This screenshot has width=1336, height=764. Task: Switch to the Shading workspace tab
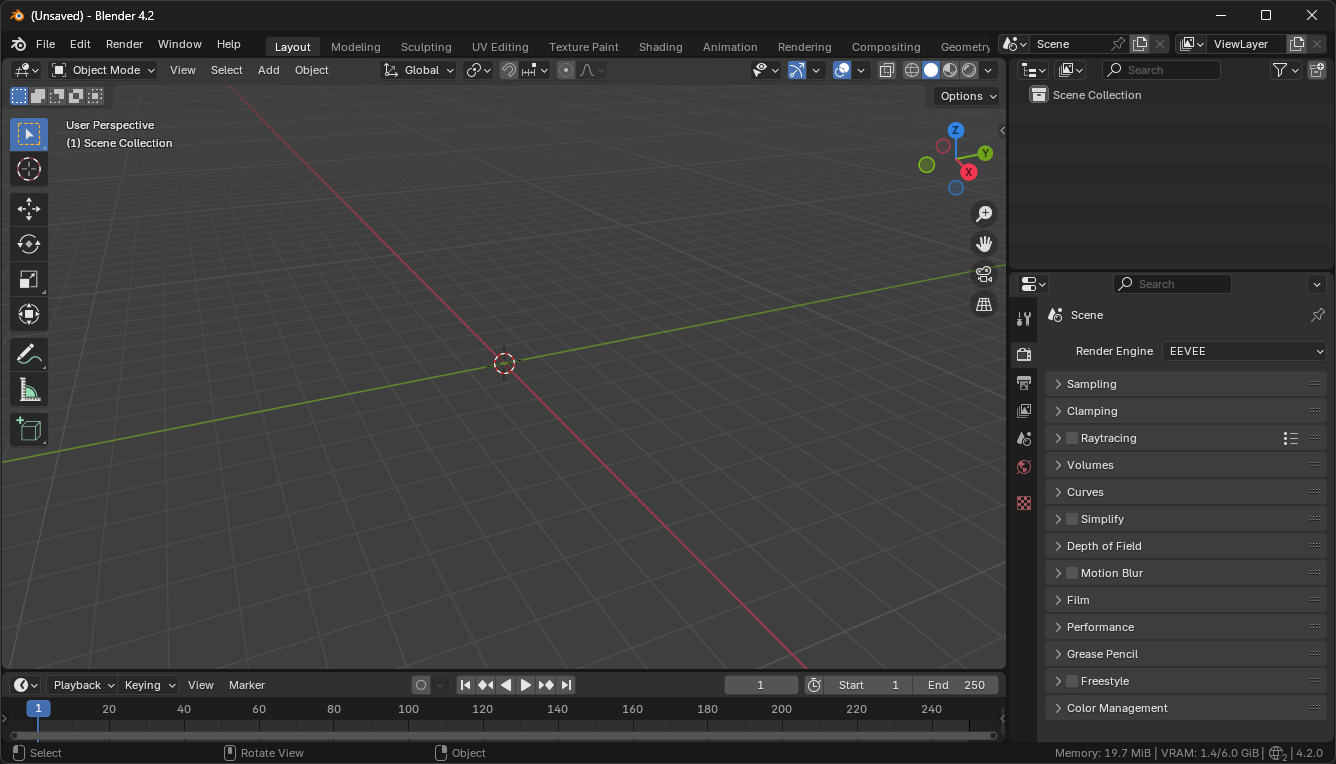click(660, 47)
